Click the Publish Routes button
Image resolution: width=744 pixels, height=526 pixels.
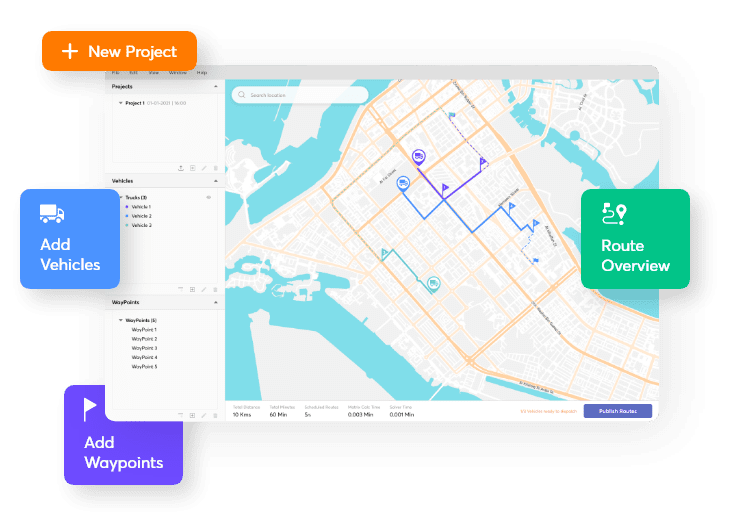point(618,411)
